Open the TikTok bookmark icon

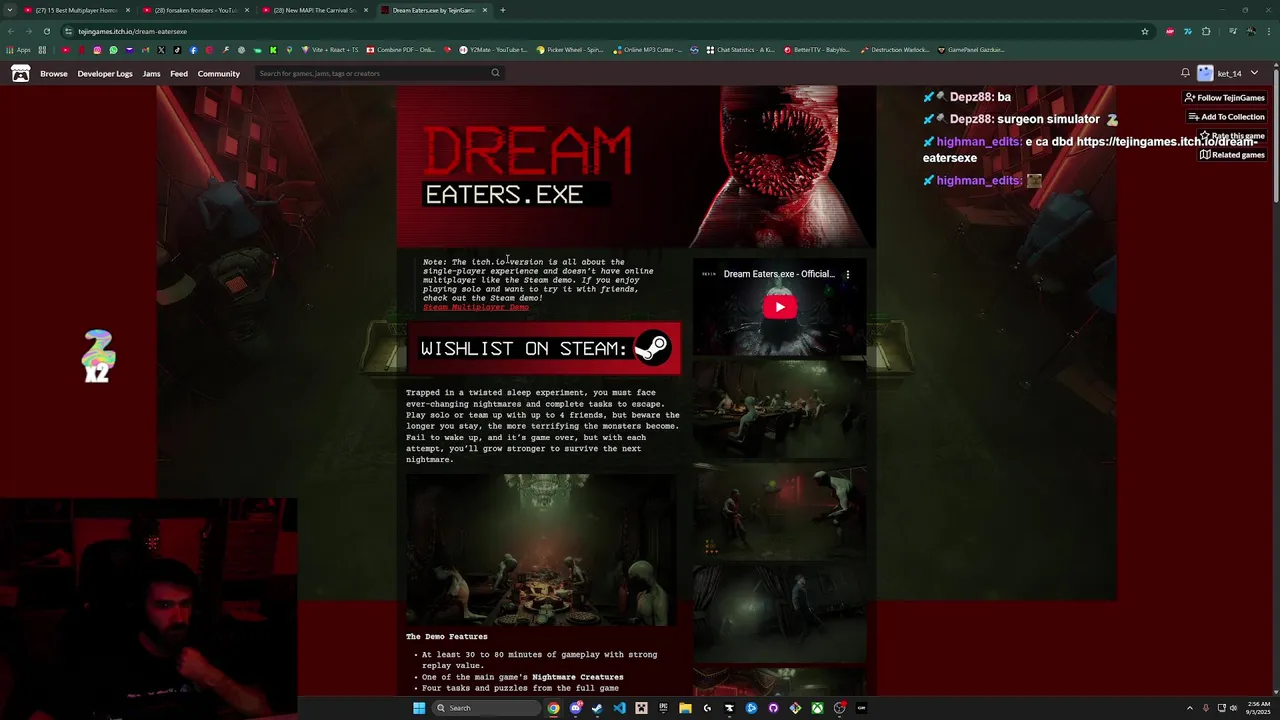pyautogui.click(x=177, y=50)
